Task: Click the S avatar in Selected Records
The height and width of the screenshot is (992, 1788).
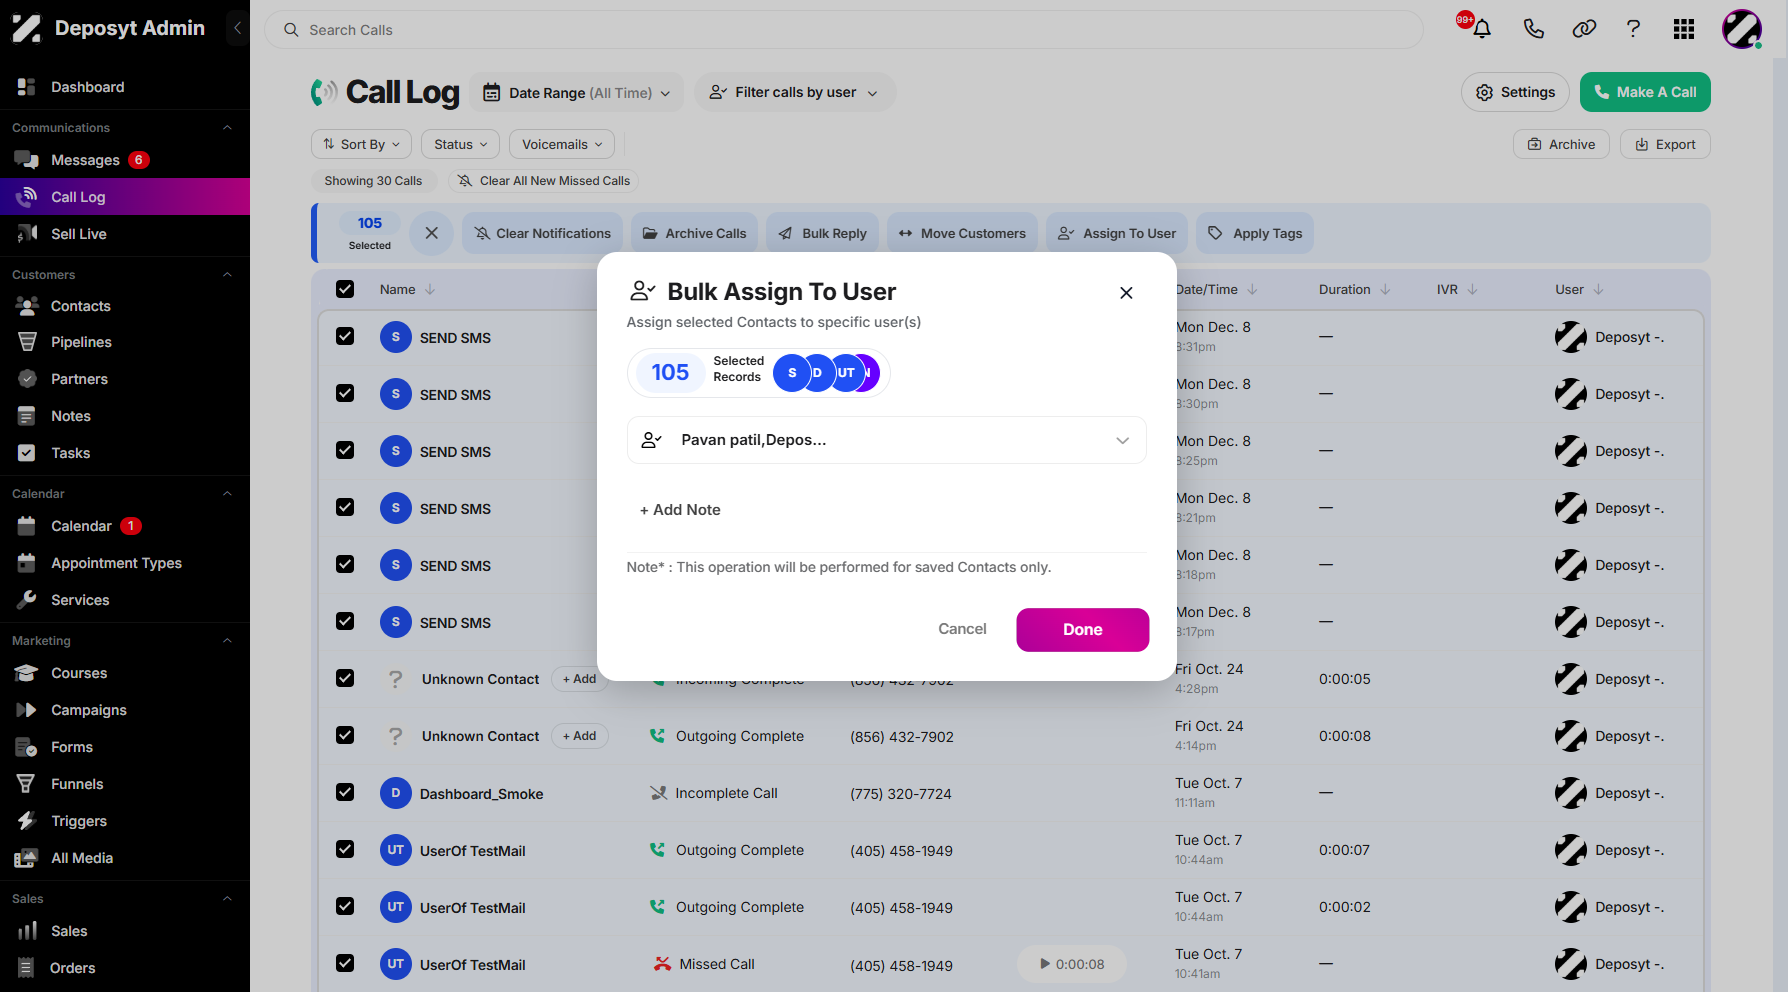Action: [792, 373]
